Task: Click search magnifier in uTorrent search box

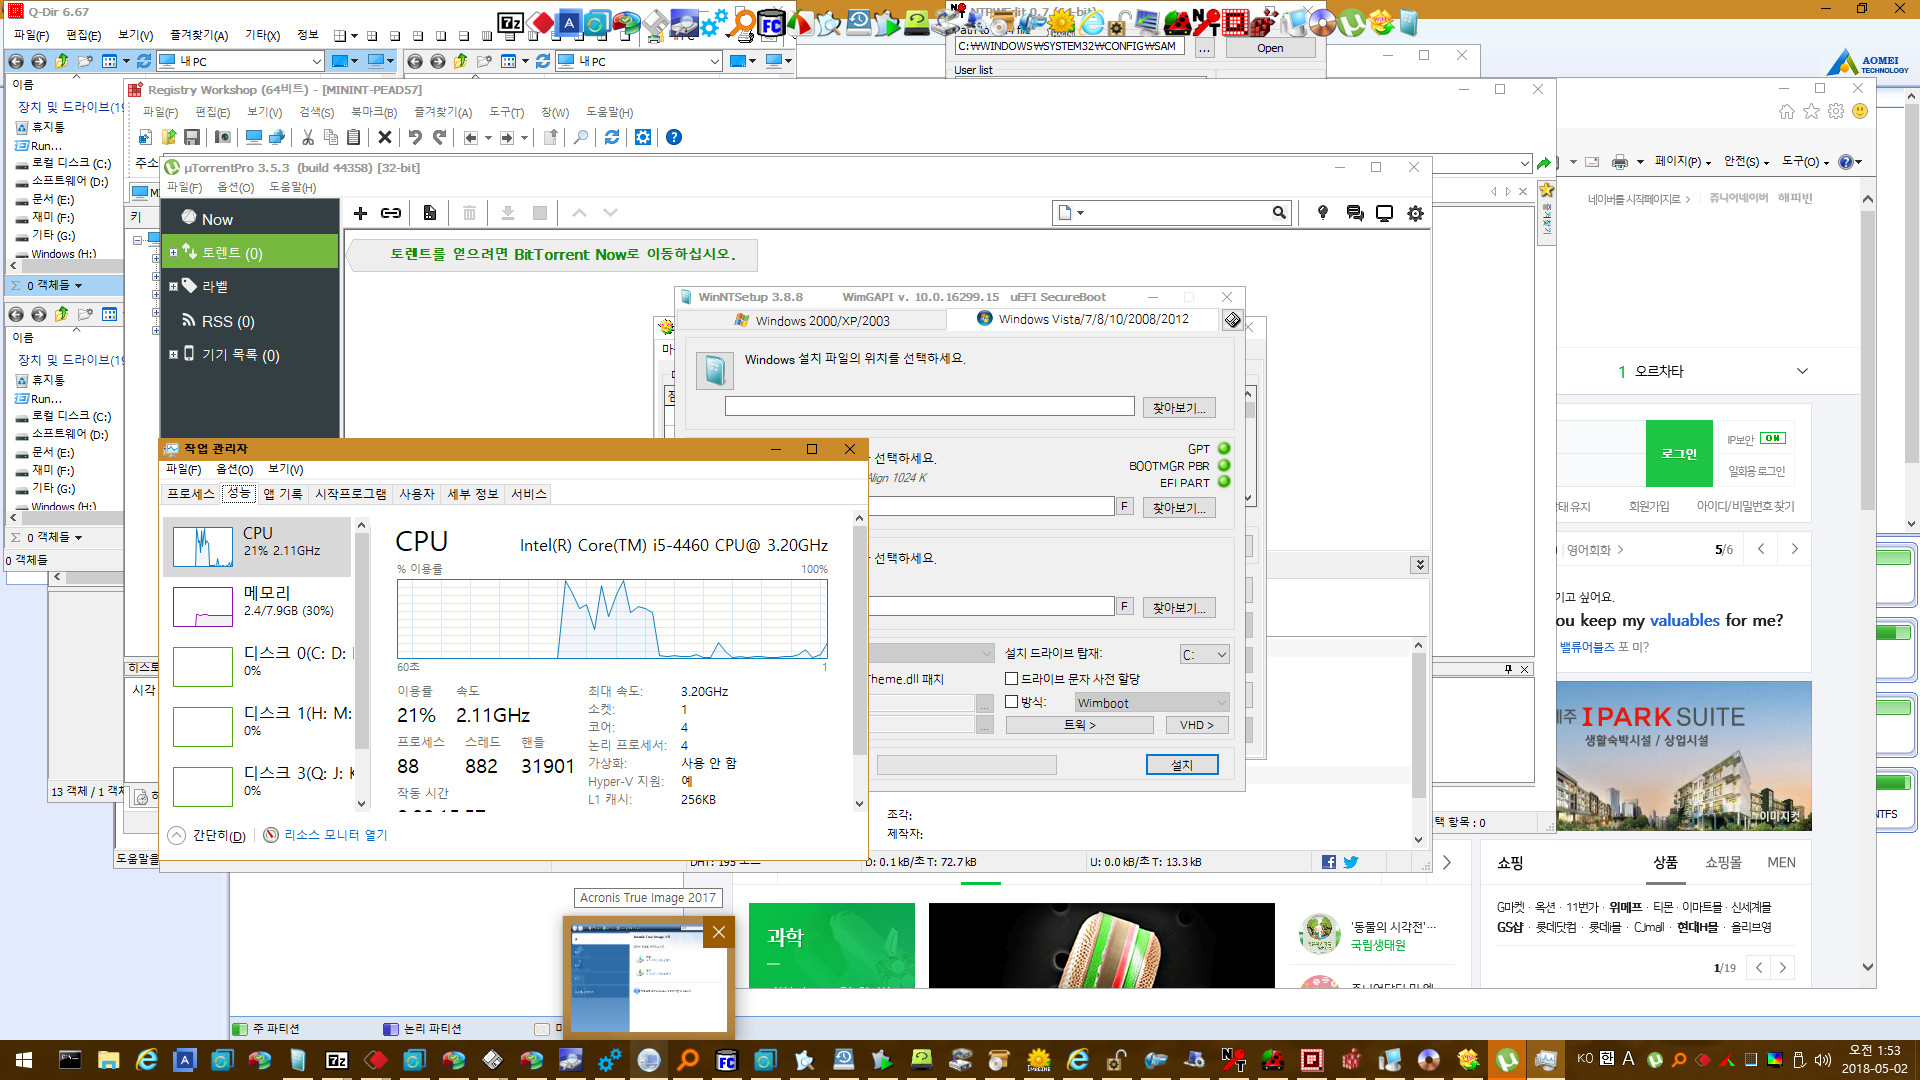Action: pos(1279,212)
